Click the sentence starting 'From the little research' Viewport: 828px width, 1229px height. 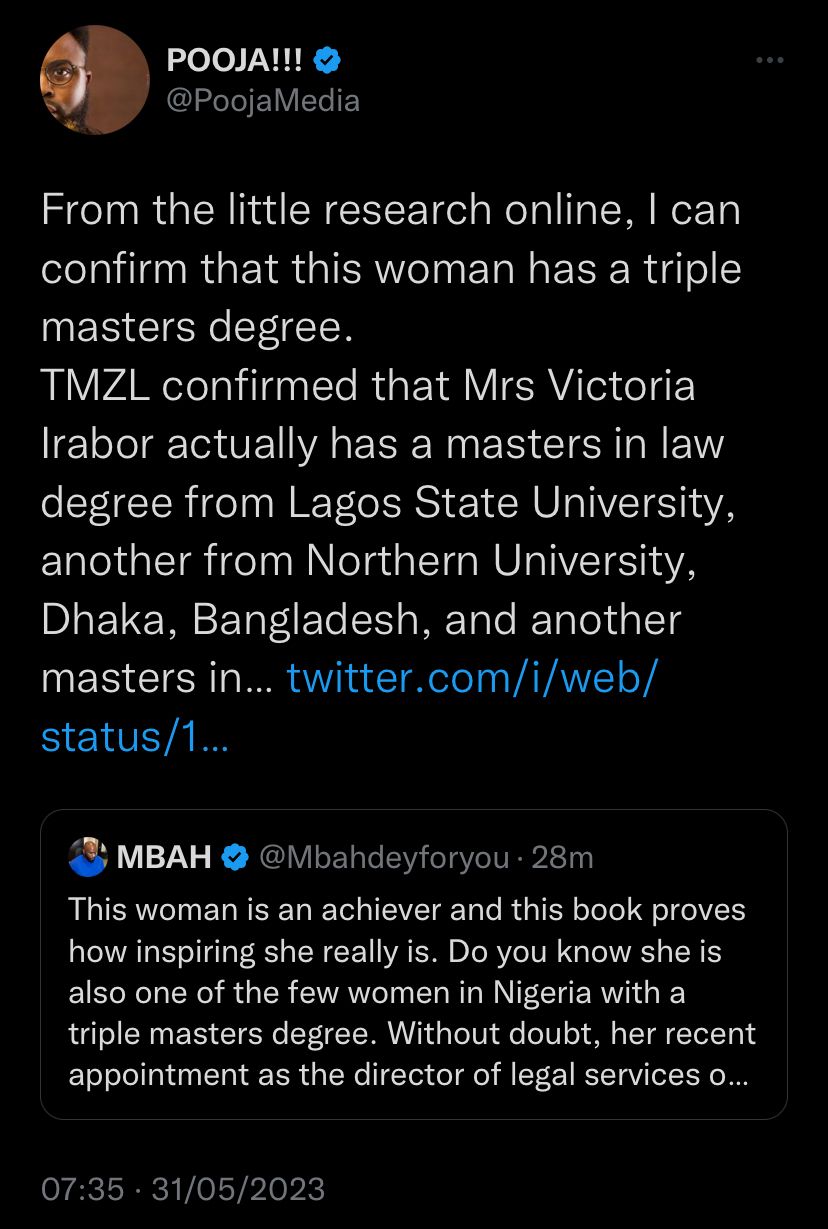click(390, 211)
